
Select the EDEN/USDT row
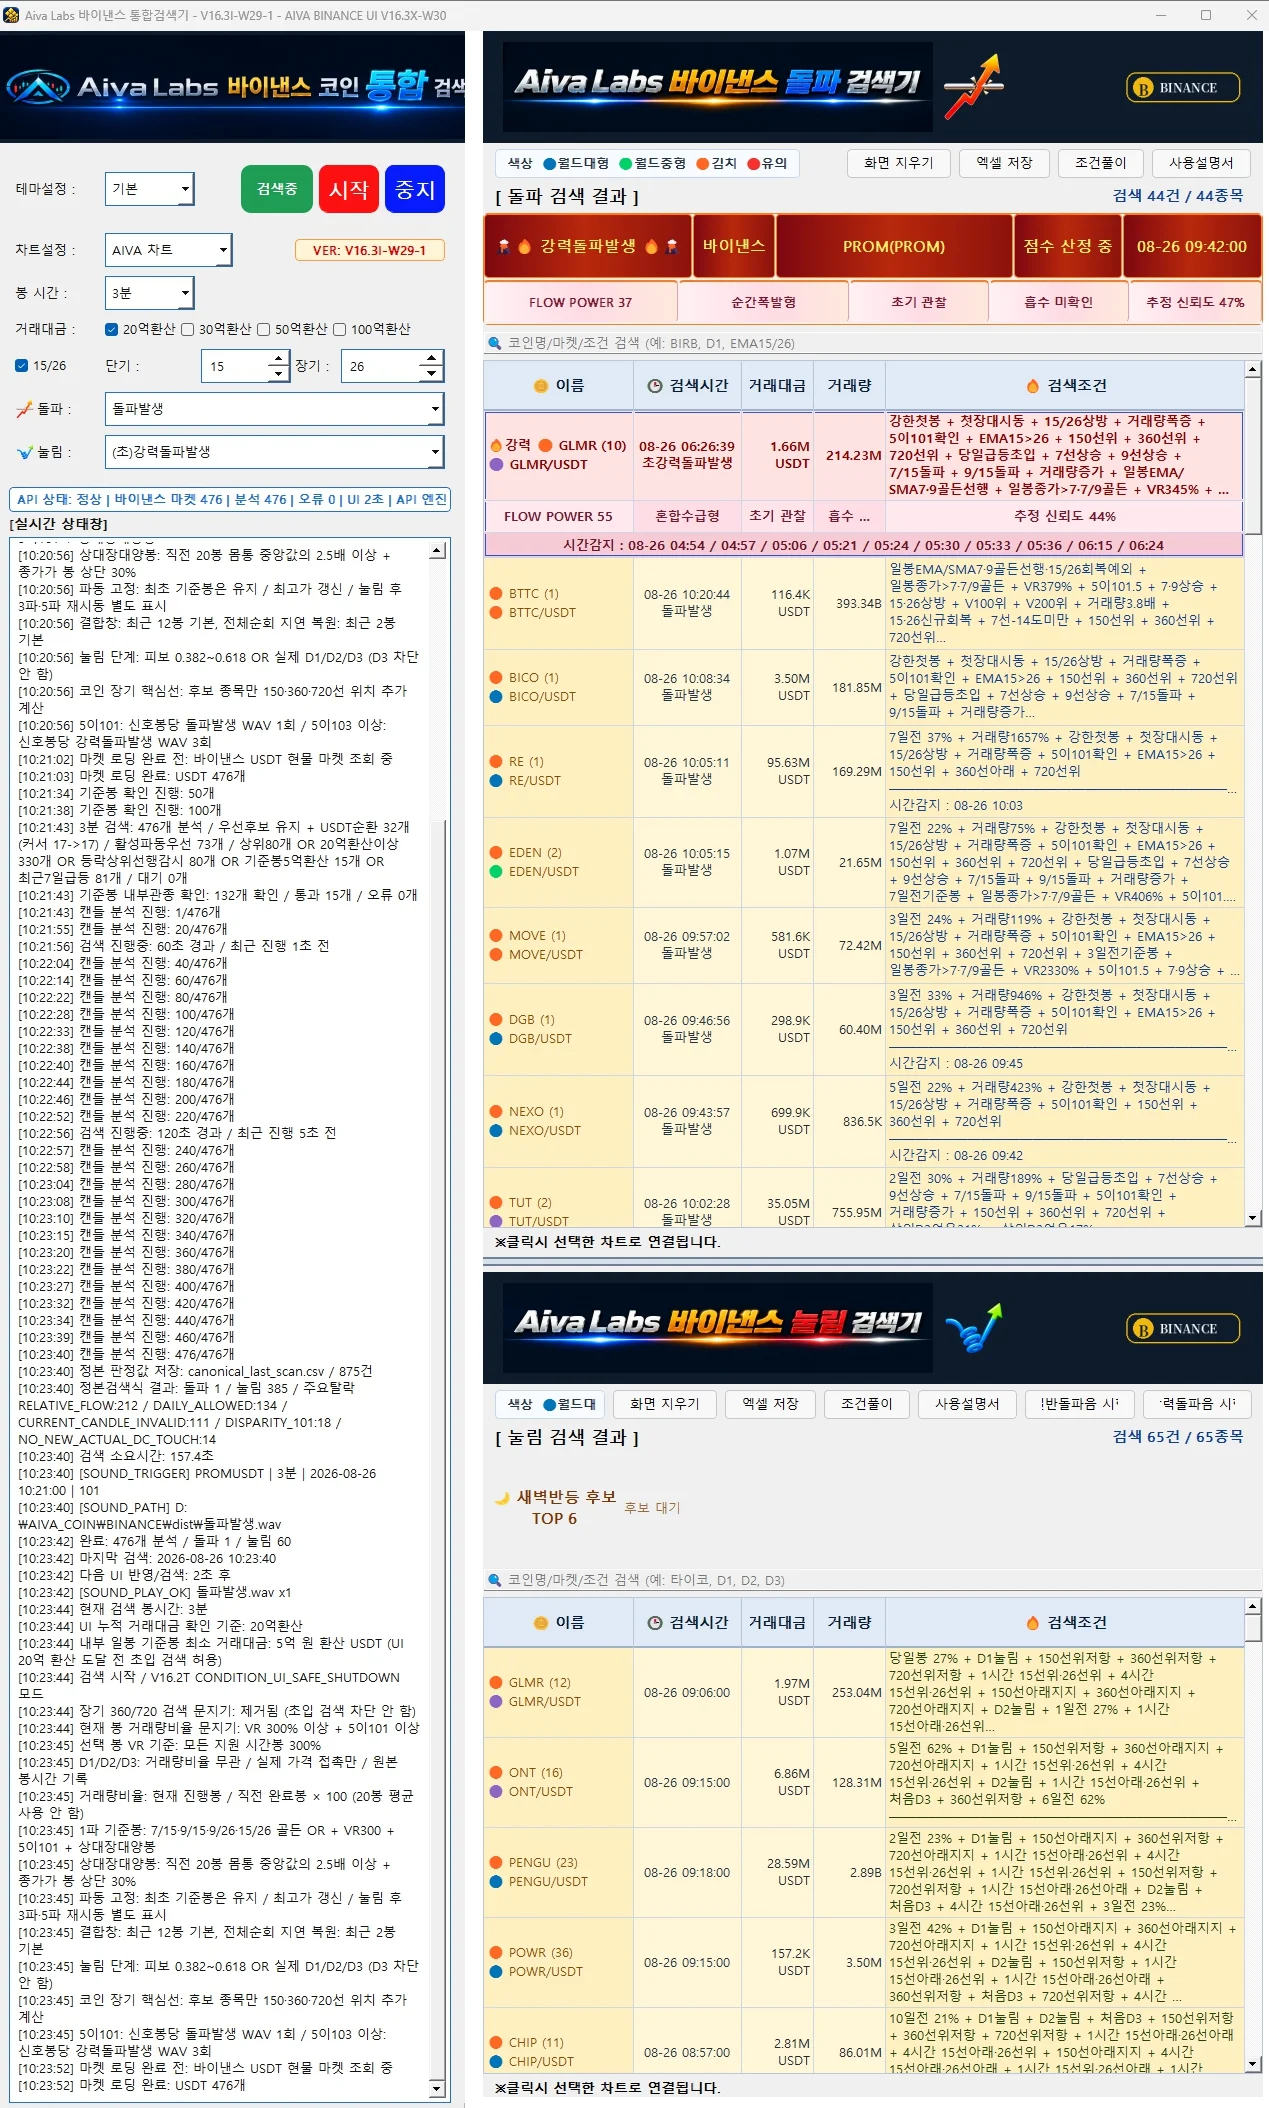pyautogui.click(x=863, y=862)
